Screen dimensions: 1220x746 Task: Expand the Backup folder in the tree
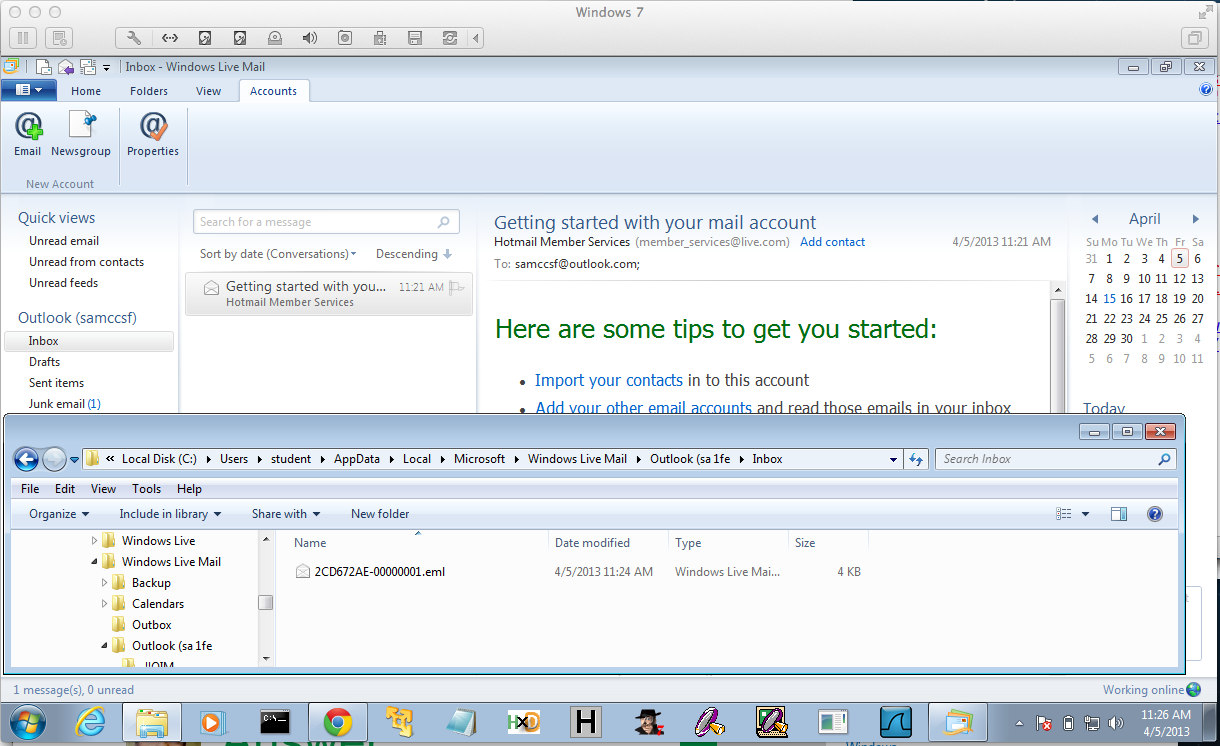pos(105,582)
